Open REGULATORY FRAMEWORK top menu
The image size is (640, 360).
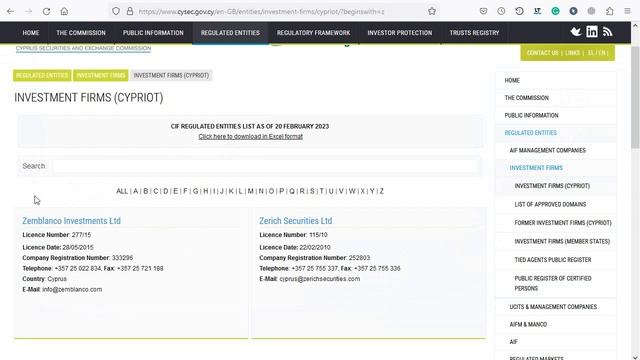[x=313, y=33]
